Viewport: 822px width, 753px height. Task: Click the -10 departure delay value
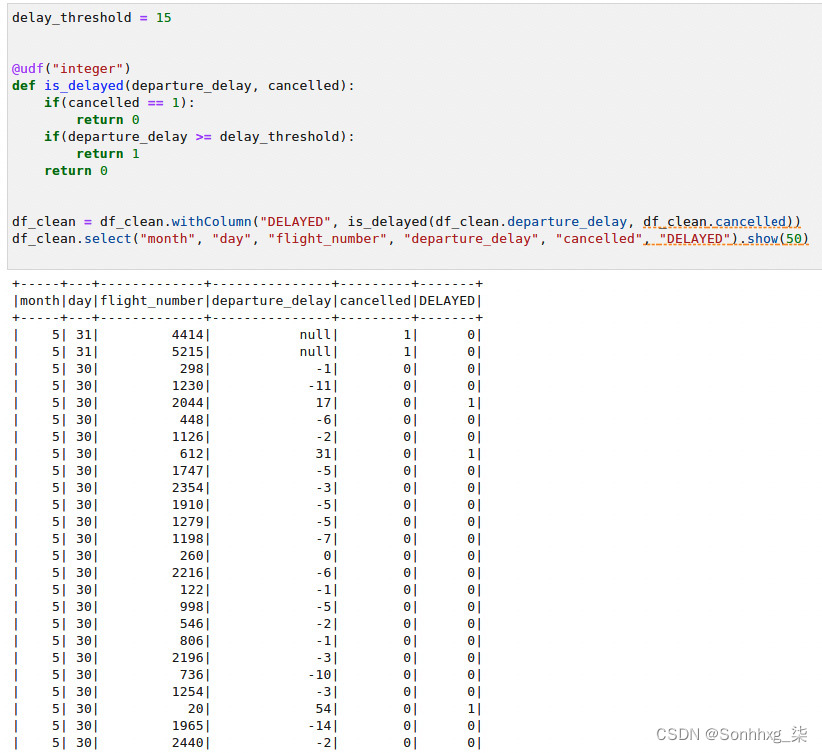tap(319, 675)
